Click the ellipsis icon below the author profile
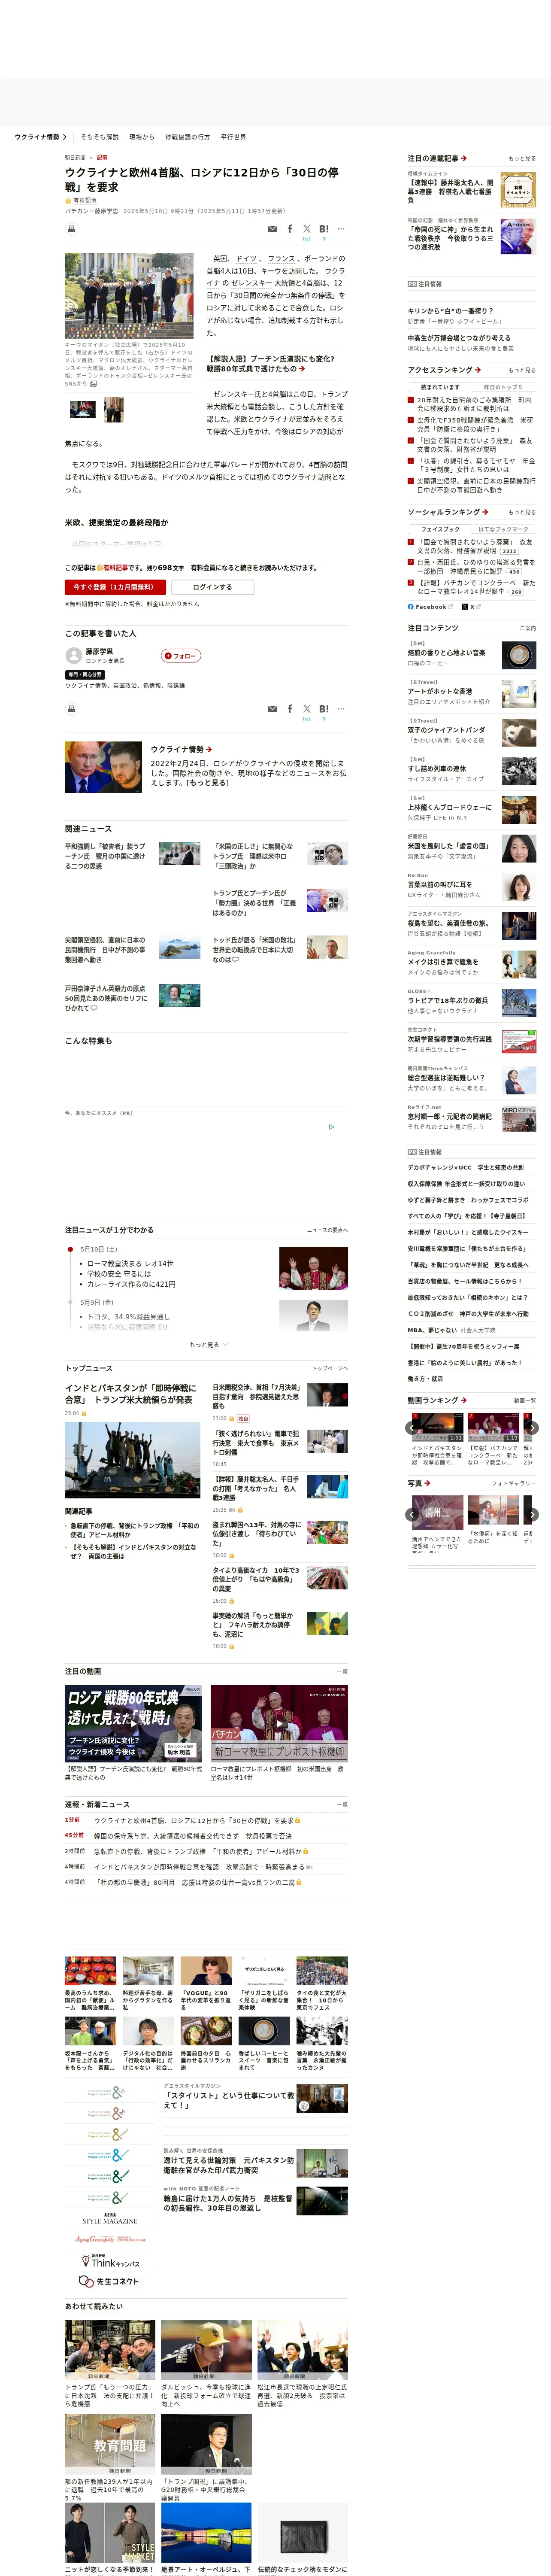Screen dimensions: 551x2576 point(341,709)
